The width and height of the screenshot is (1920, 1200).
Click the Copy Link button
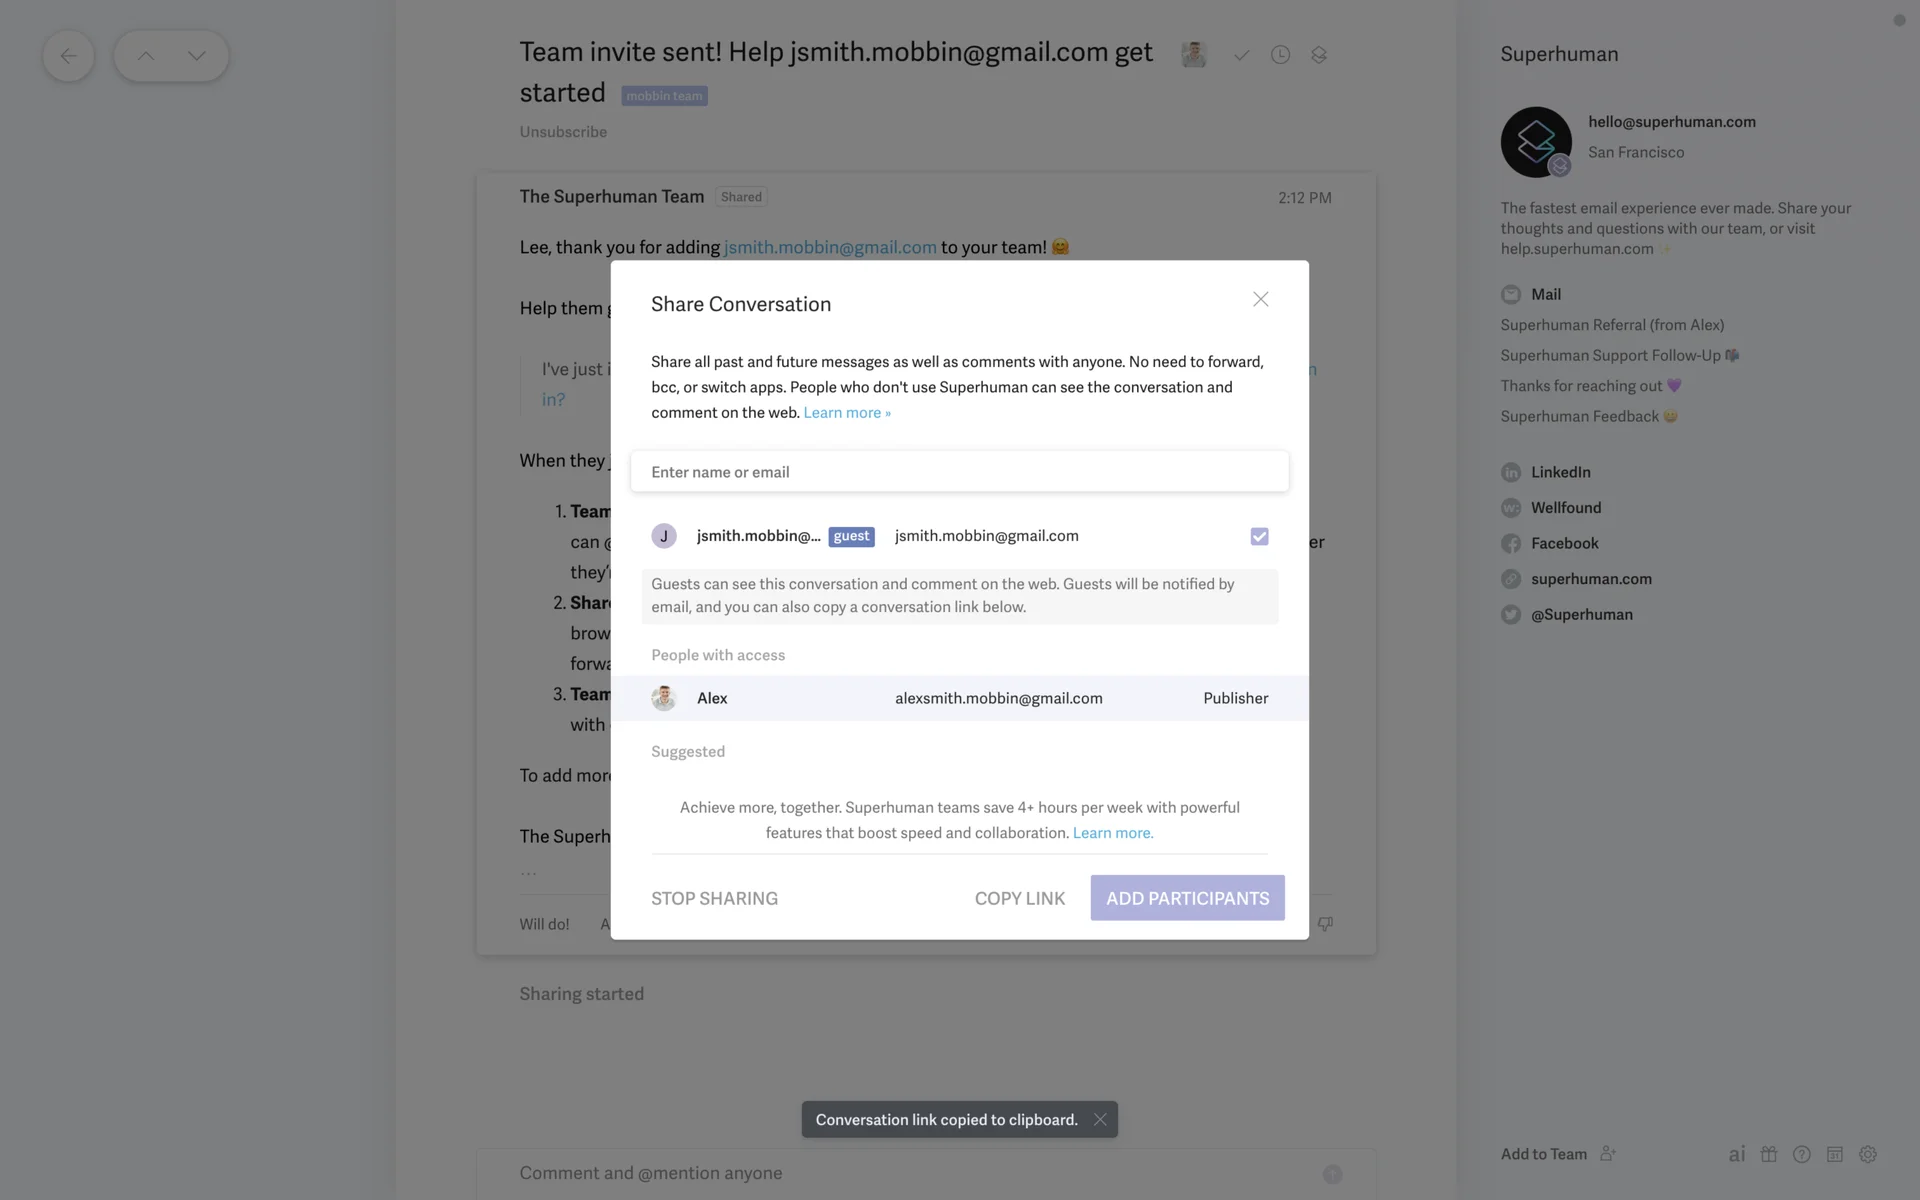click(x=1020, y=898)
